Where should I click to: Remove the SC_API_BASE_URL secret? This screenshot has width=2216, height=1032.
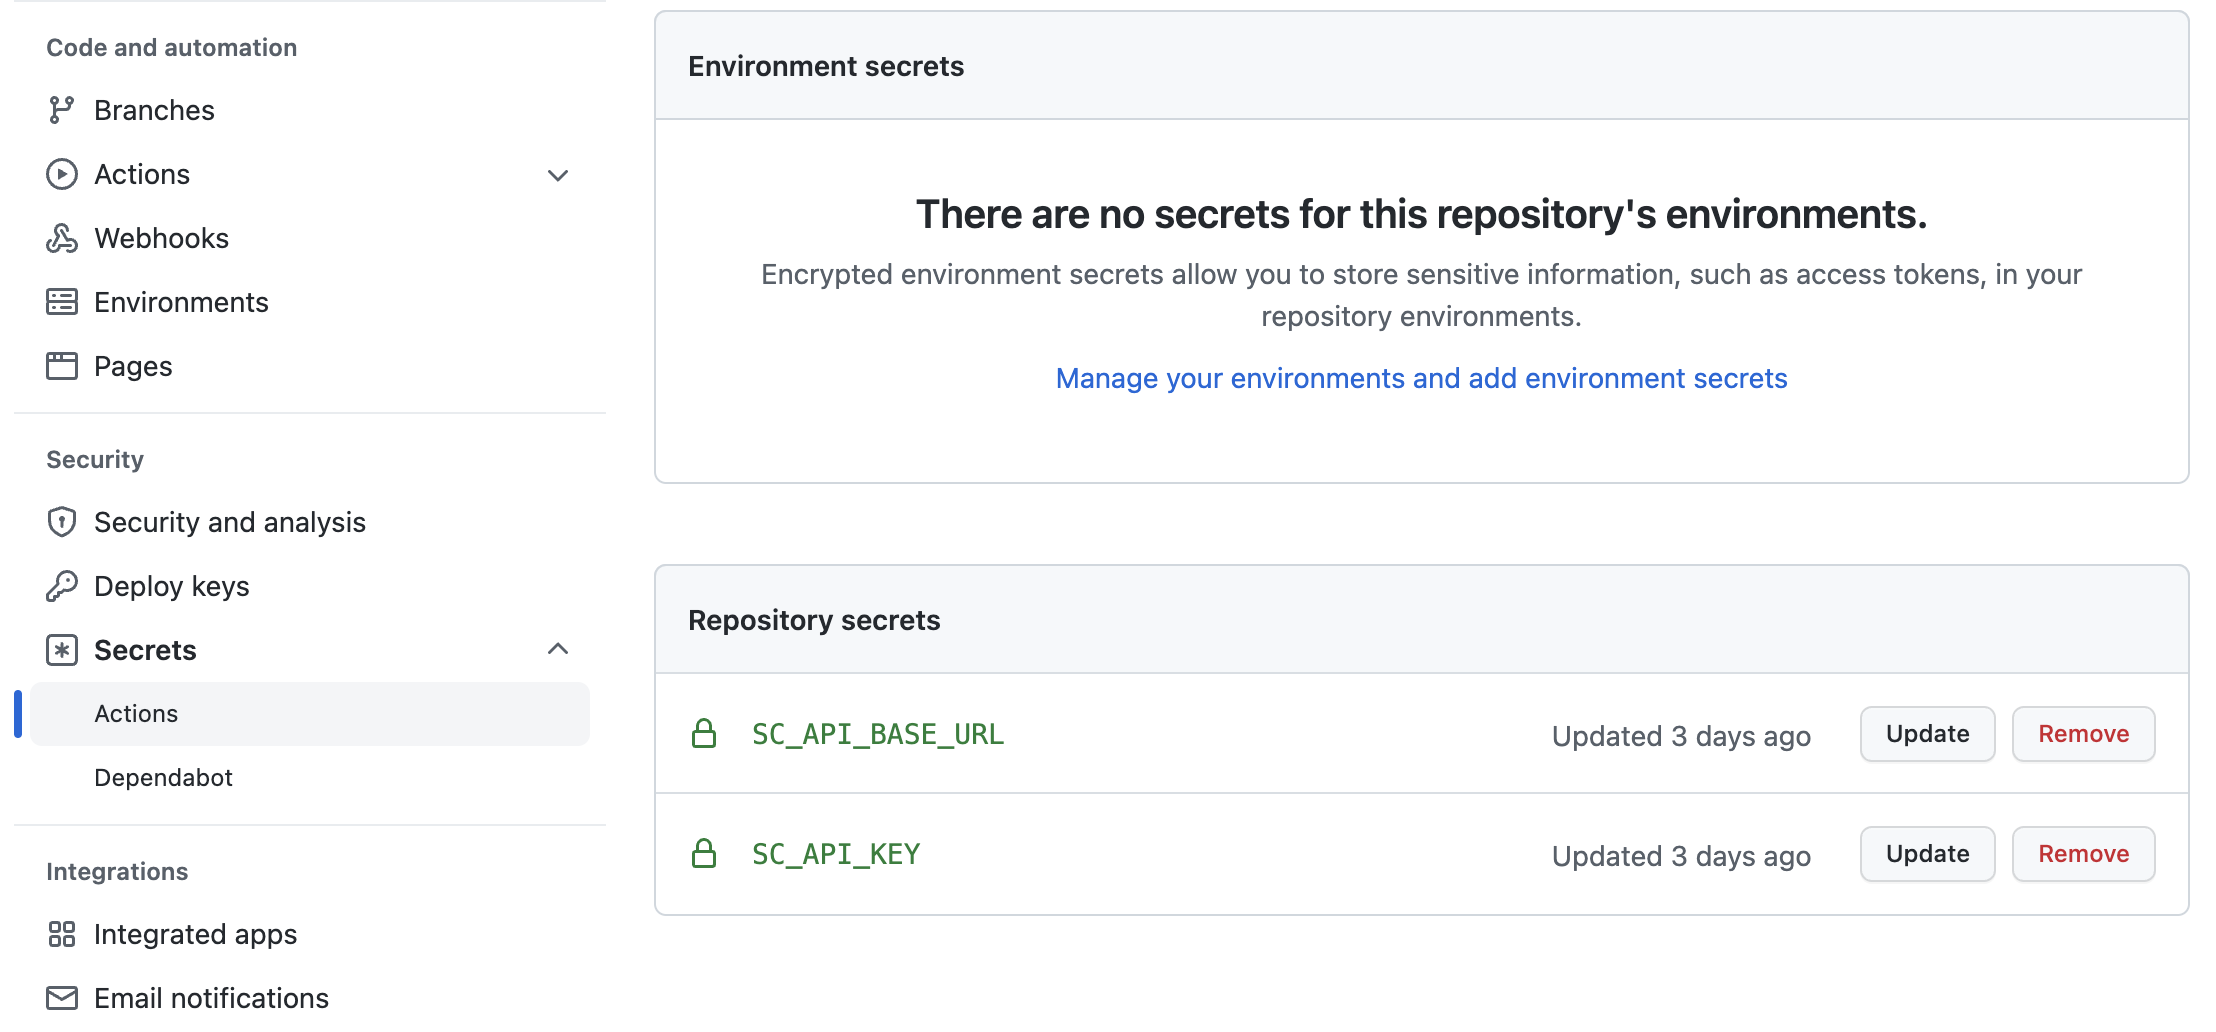2083,734
